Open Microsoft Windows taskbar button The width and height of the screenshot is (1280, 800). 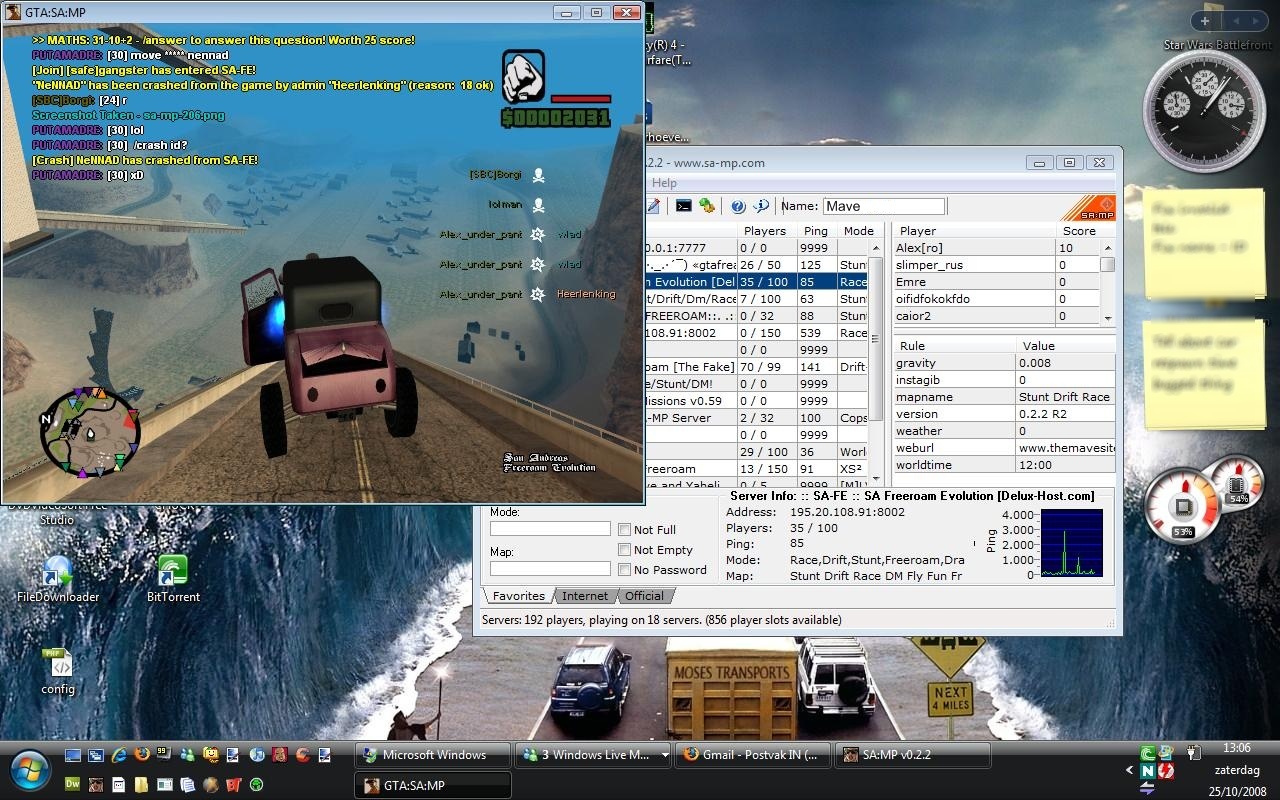coord(433,755)
